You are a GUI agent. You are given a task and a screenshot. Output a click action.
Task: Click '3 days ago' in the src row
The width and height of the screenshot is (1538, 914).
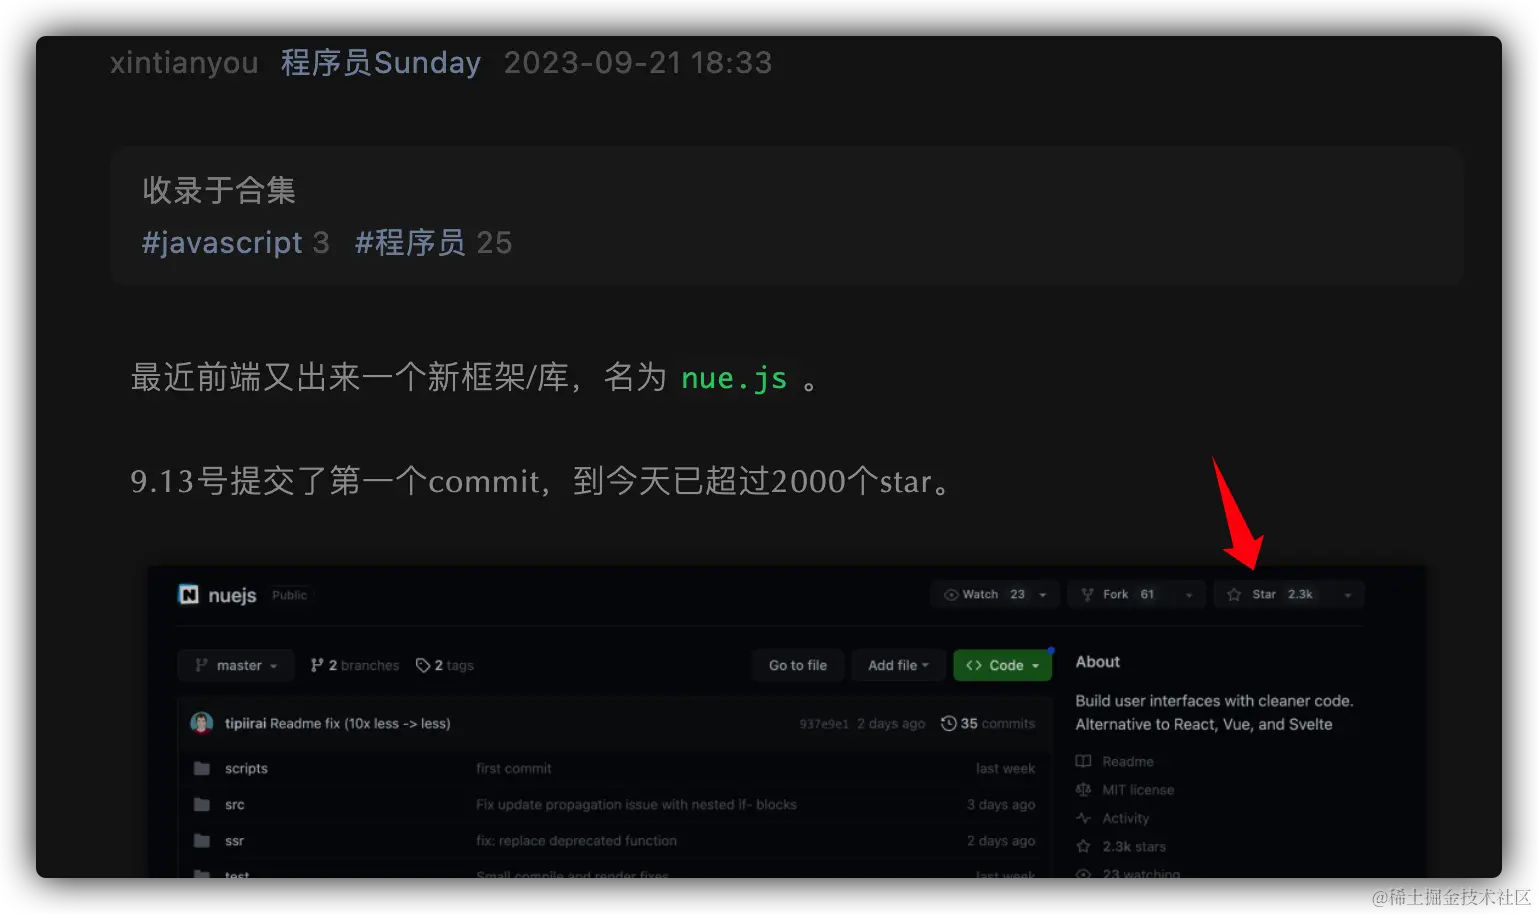1001,804
